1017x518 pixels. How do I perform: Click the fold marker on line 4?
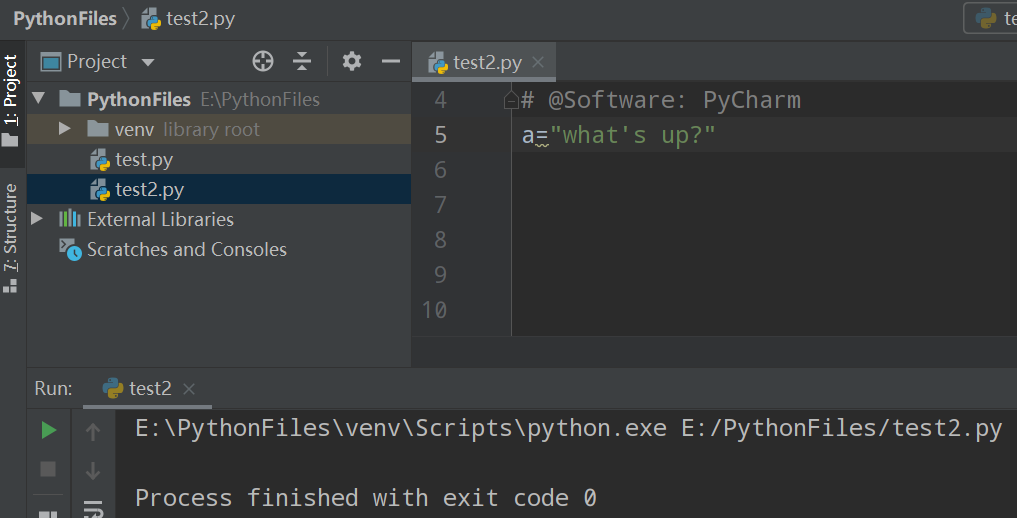click(x=511, y=100)
